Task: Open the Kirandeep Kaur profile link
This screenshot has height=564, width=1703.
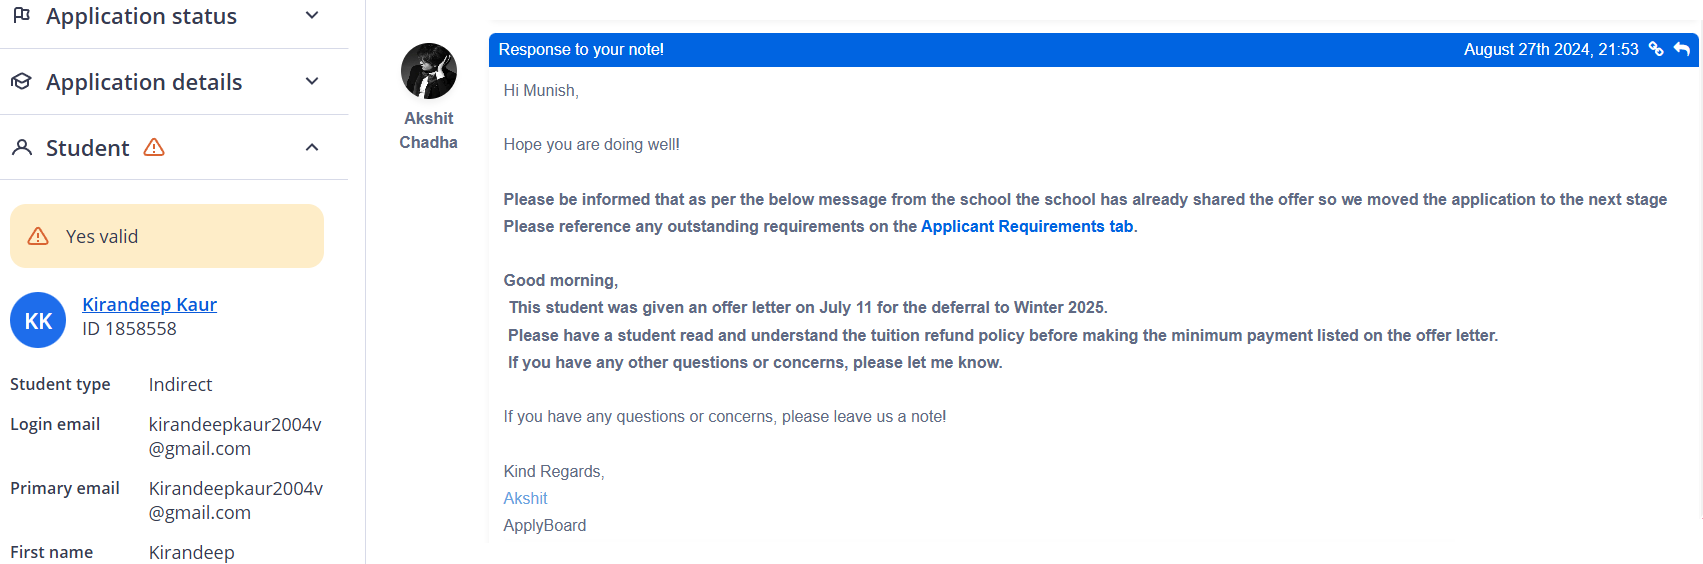Action: [x=149, y=304]
